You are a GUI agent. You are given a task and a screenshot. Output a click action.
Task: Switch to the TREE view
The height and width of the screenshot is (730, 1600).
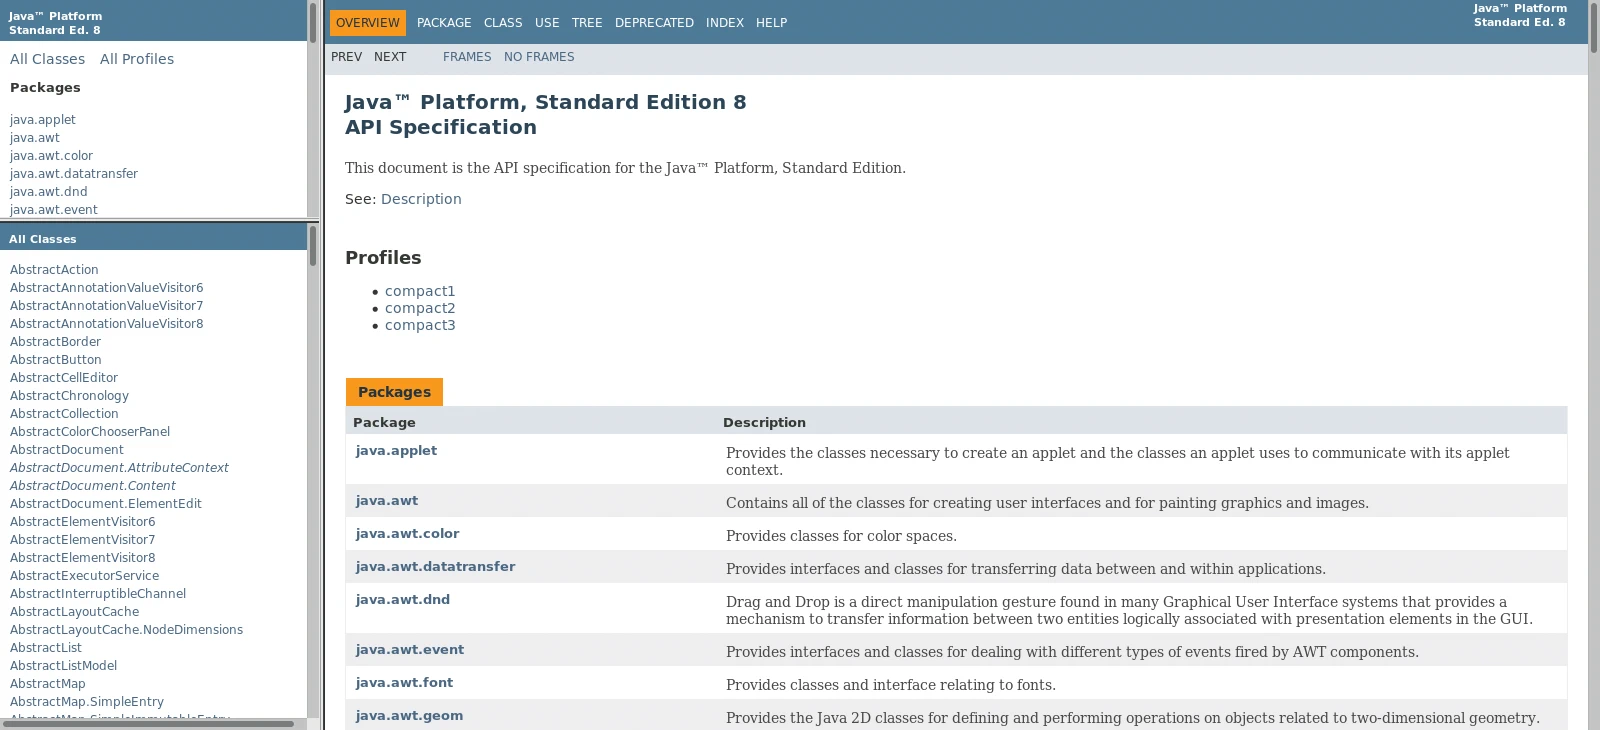pos(586,23)
